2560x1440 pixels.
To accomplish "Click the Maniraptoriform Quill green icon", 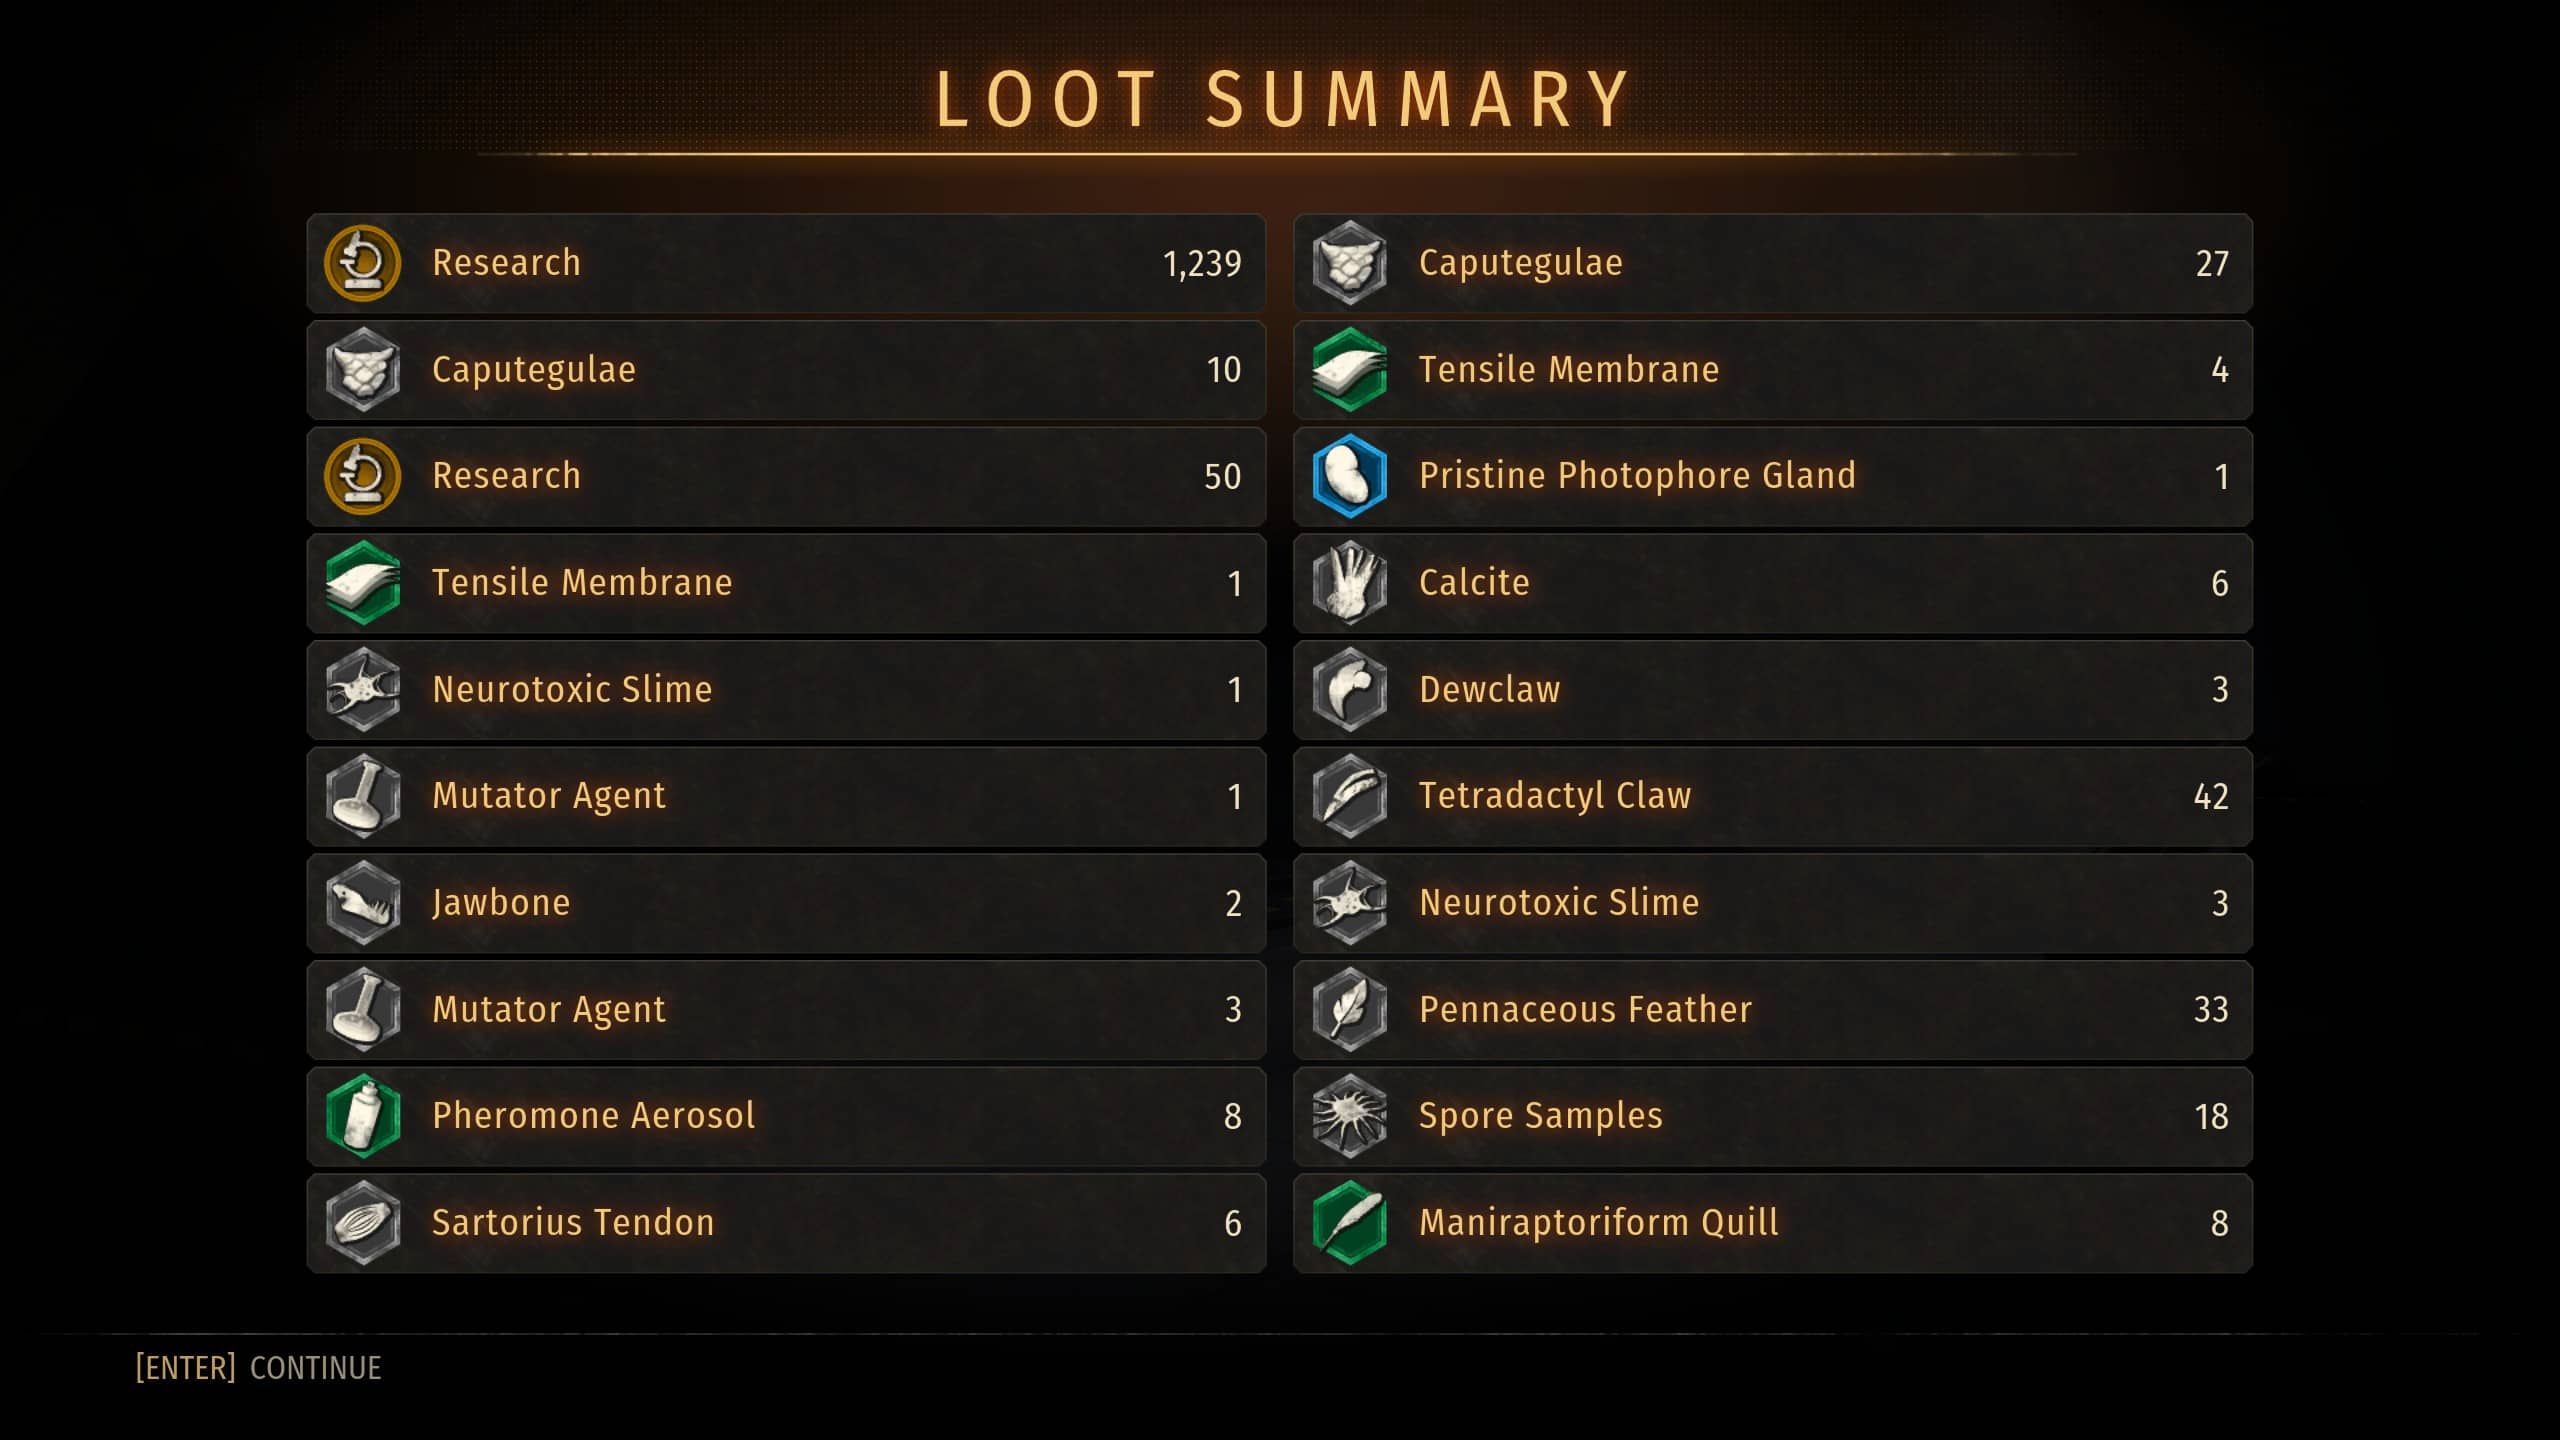I will [1350, 1223].
